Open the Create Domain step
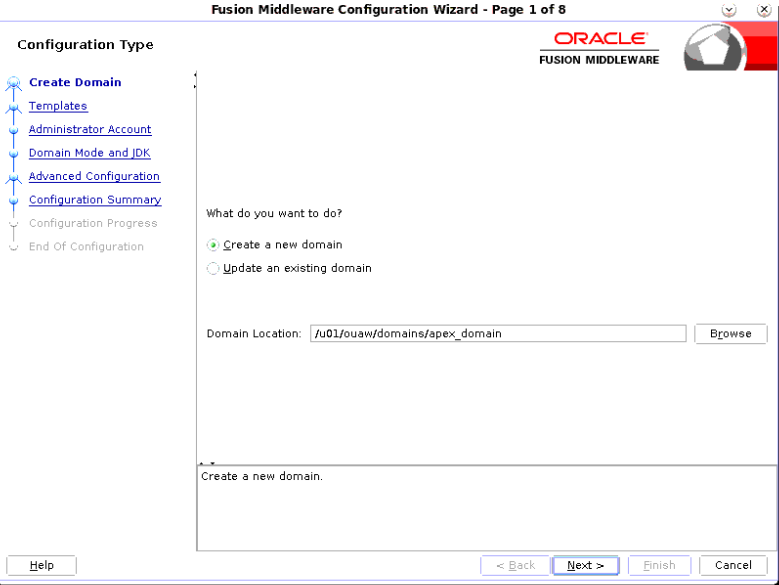 tap(75, 82)
